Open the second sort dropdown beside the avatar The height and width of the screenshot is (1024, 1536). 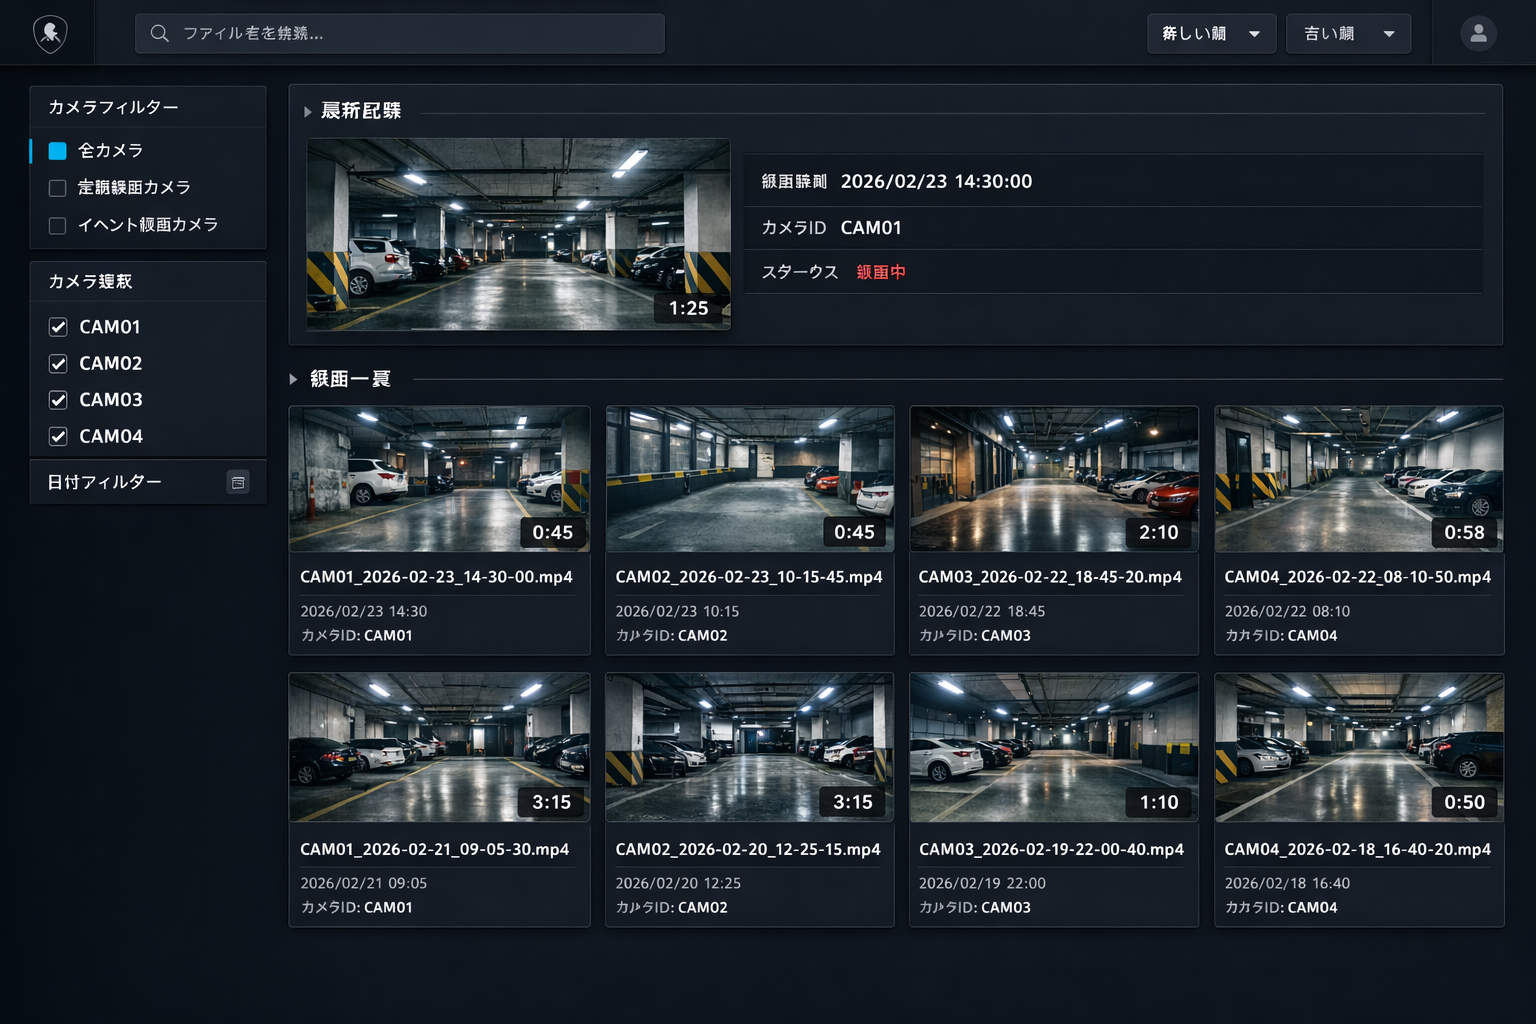point(1348,33)
